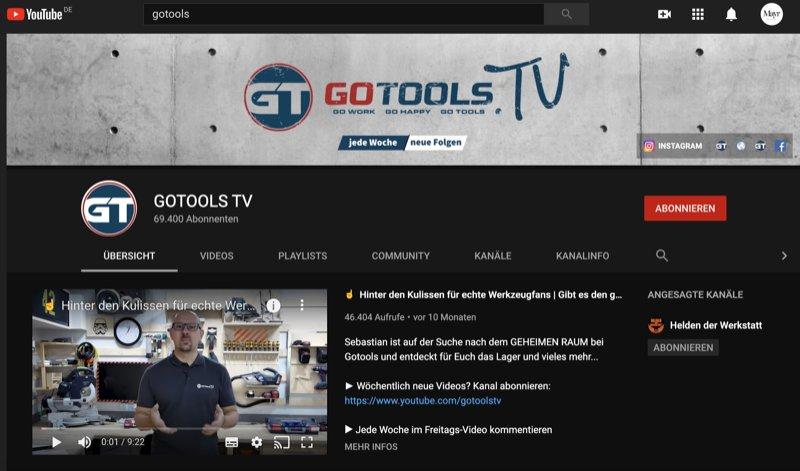Image resolution: width=800 pixels, height=471 pixels.
Task: Open the YouTube apps grid
Action: click(697, 14)
